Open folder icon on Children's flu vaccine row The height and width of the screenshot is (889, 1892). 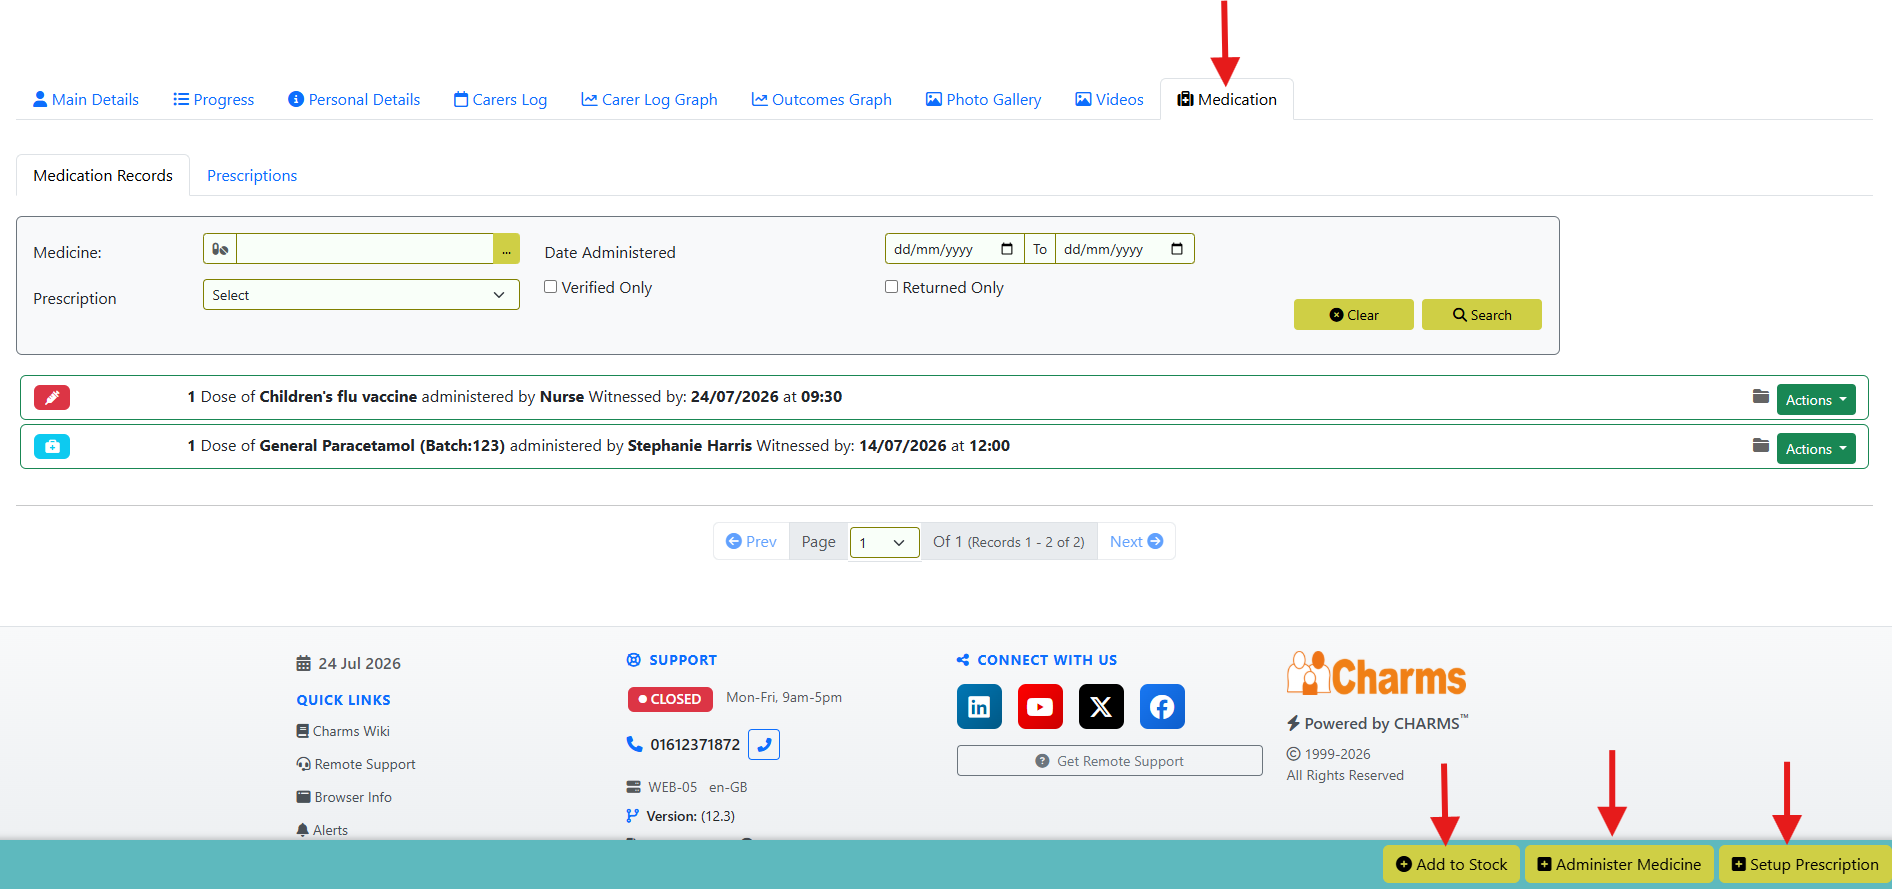point(1761,397)
